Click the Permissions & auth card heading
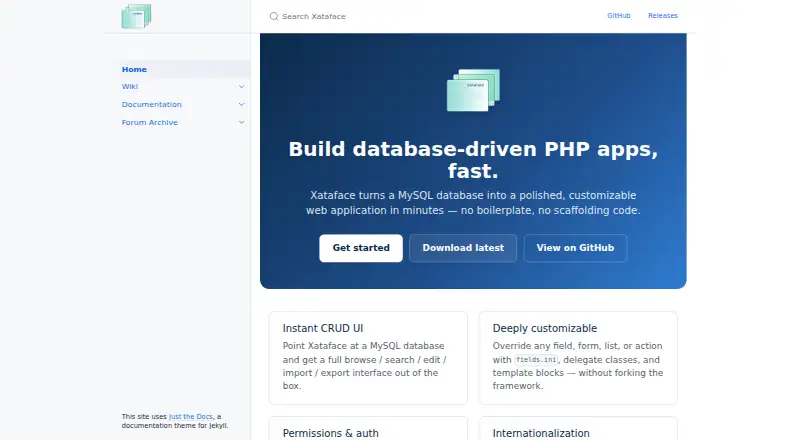This screenshot has height=440, width=800. pos(331,433)
